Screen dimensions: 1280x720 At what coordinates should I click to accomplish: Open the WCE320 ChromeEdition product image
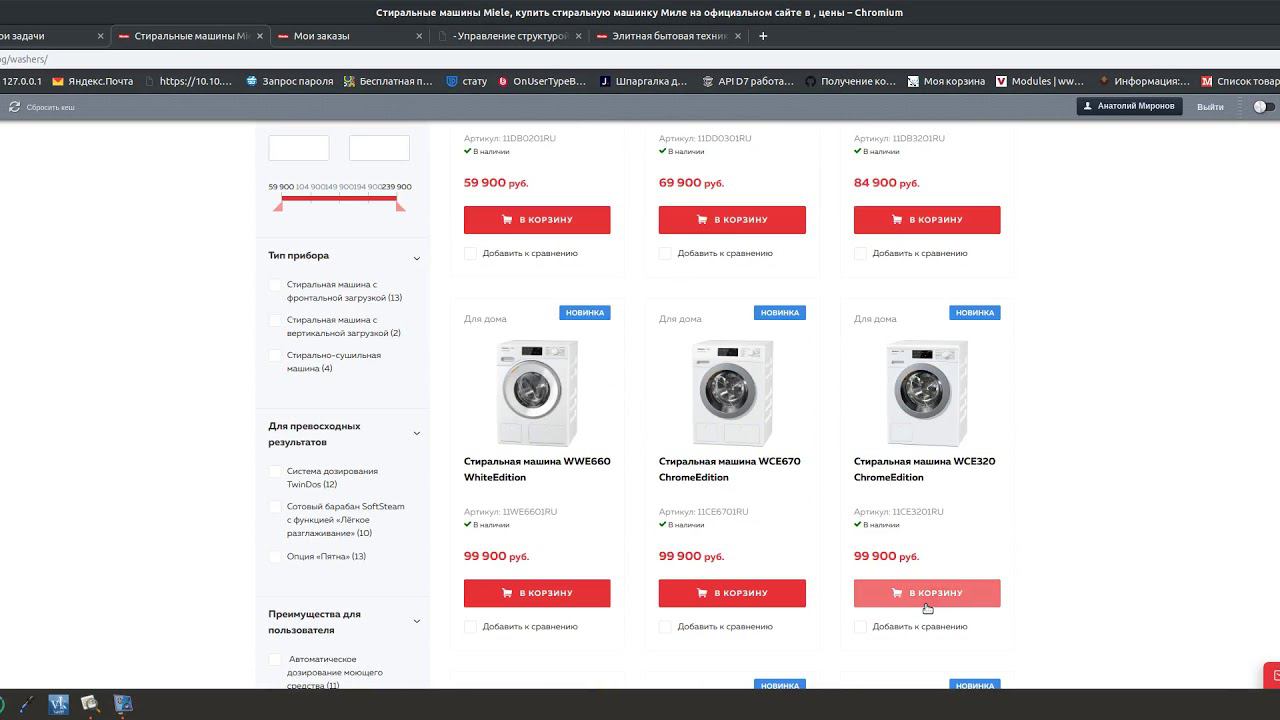pyautogui.click(x=927, y=392)
